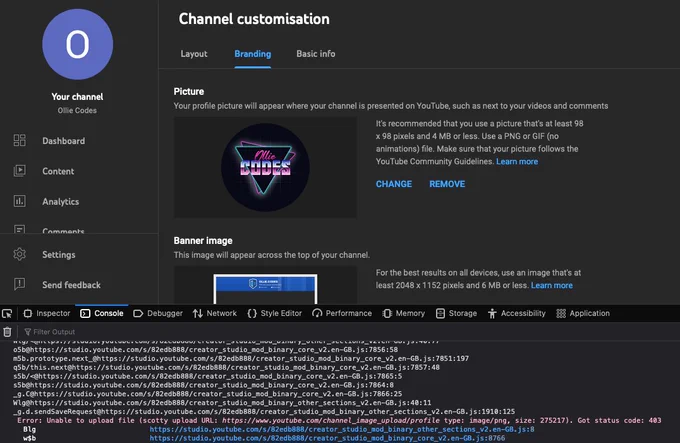The height and width of the screenshot is (443, 680).
Task: Select Send feedback in the sidebar
Action: click(x=72, y=285)
